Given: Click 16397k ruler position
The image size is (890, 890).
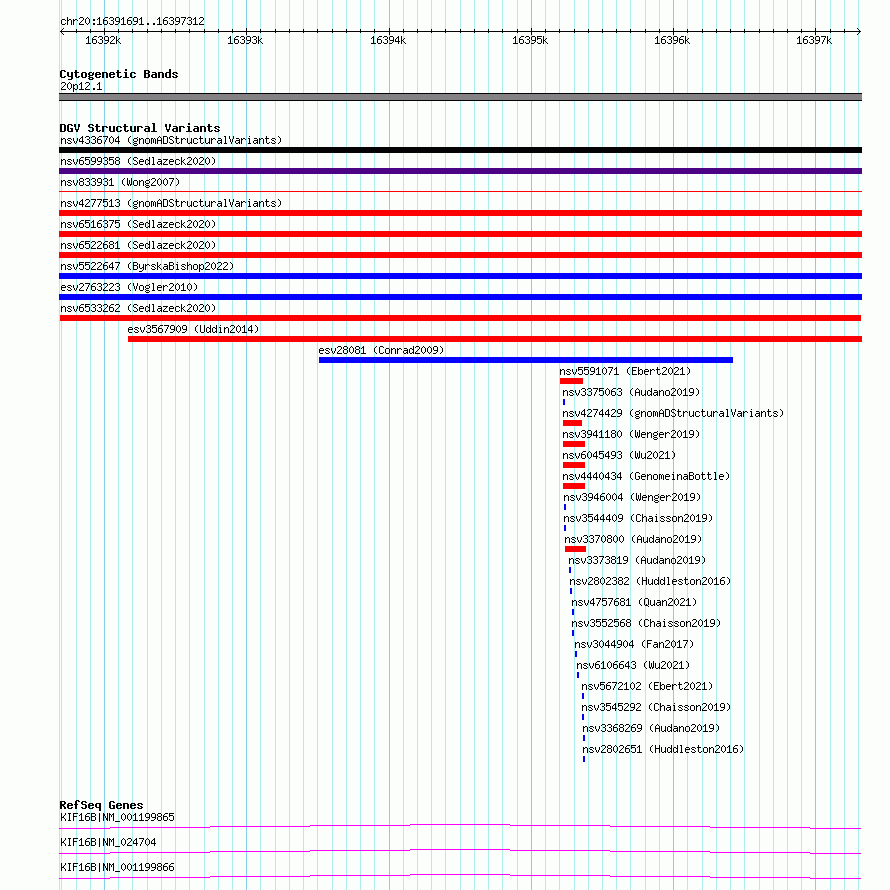Looking at the screenshot, I should click(x=814, y=40).
